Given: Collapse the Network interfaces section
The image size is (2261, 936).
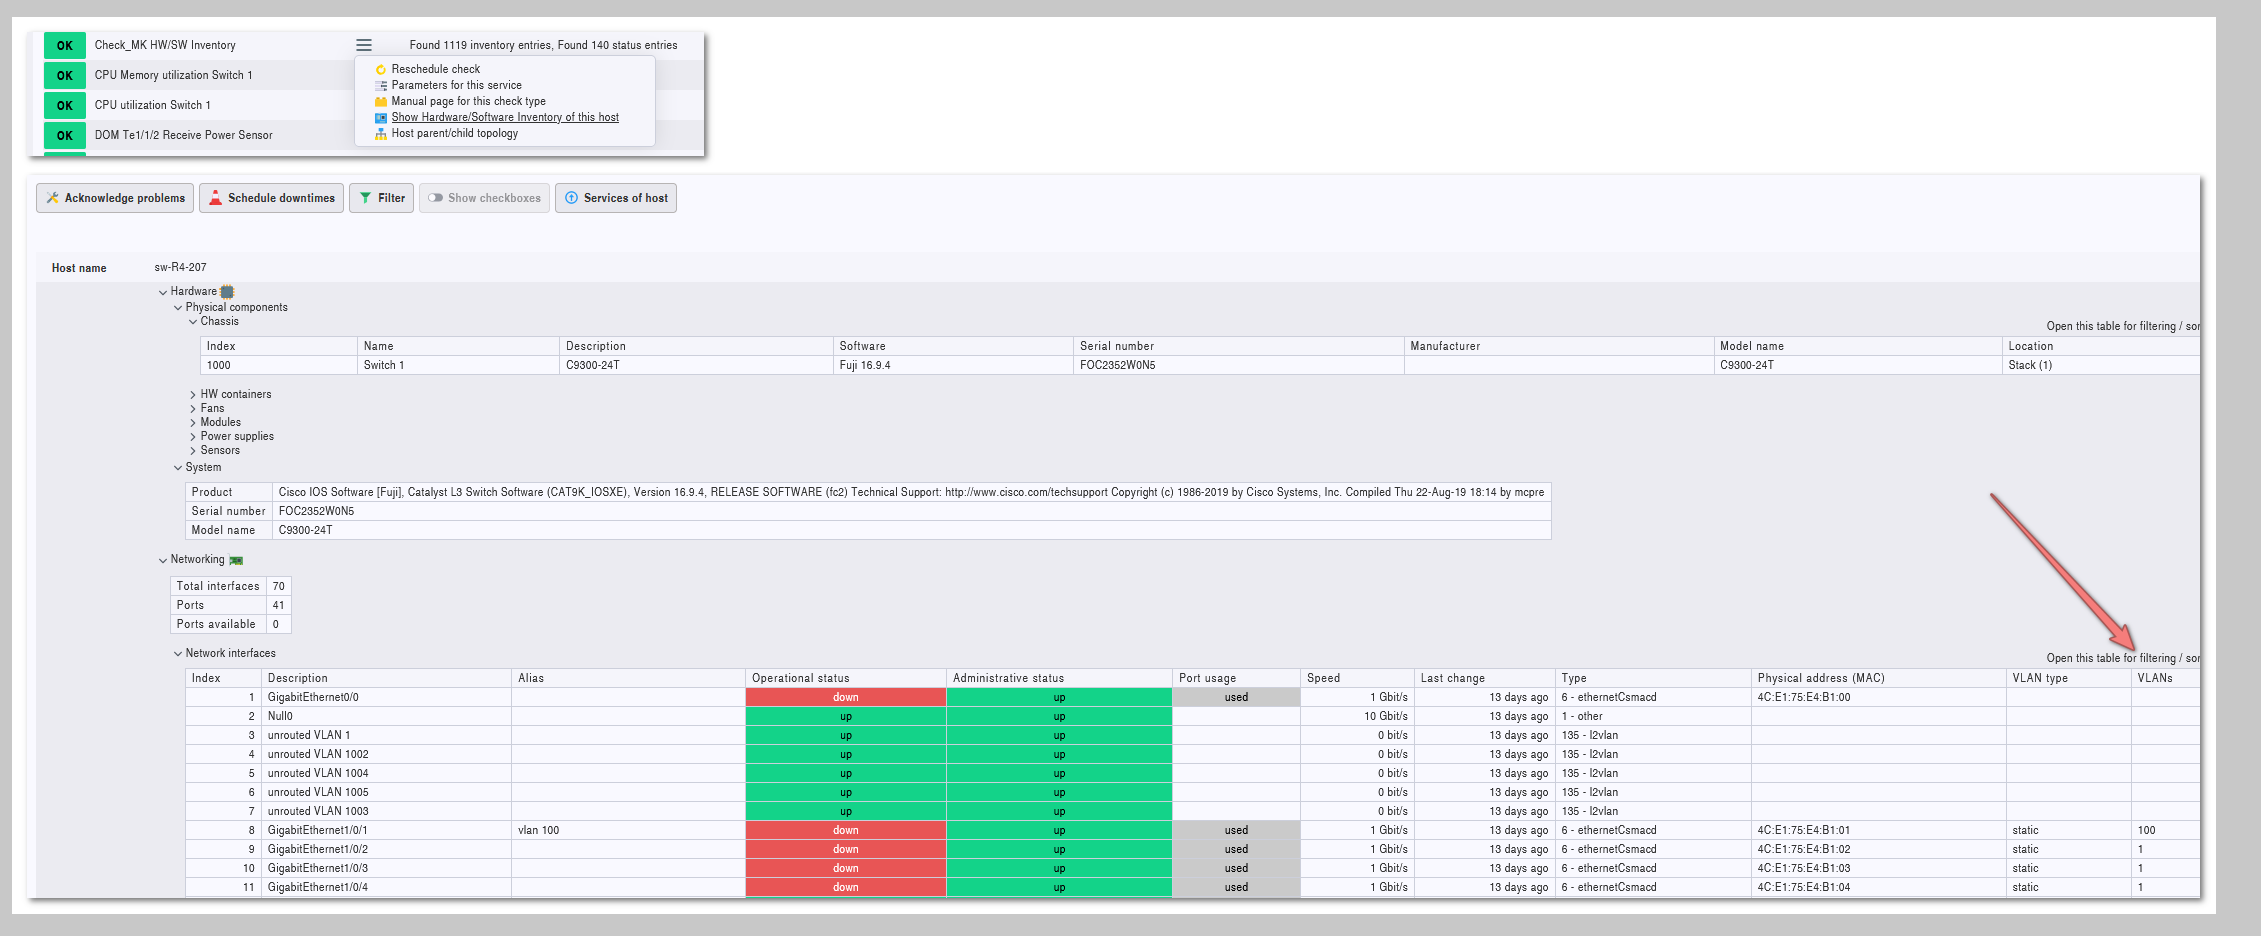Looking at the screenshot, I should tap(178, 654).
